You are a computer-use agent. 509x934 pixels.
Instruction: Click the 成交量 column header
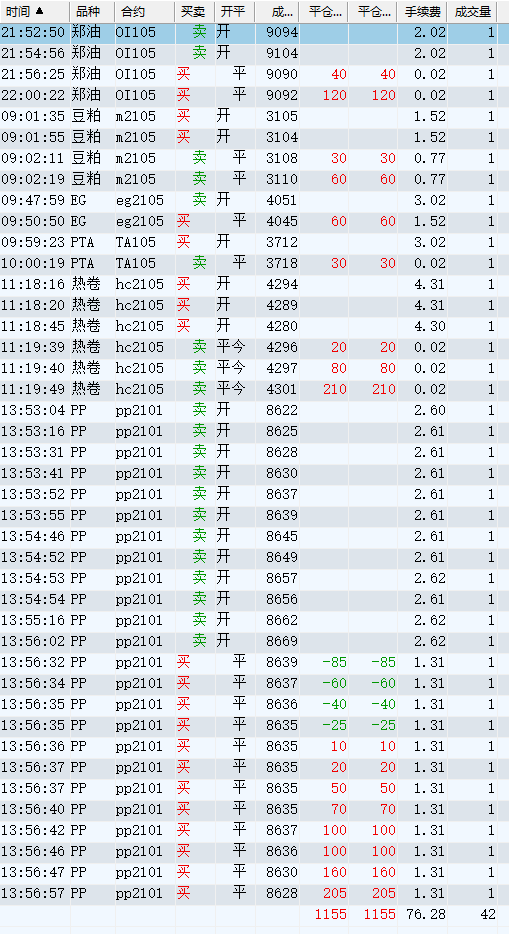click(x=472, y=11)
